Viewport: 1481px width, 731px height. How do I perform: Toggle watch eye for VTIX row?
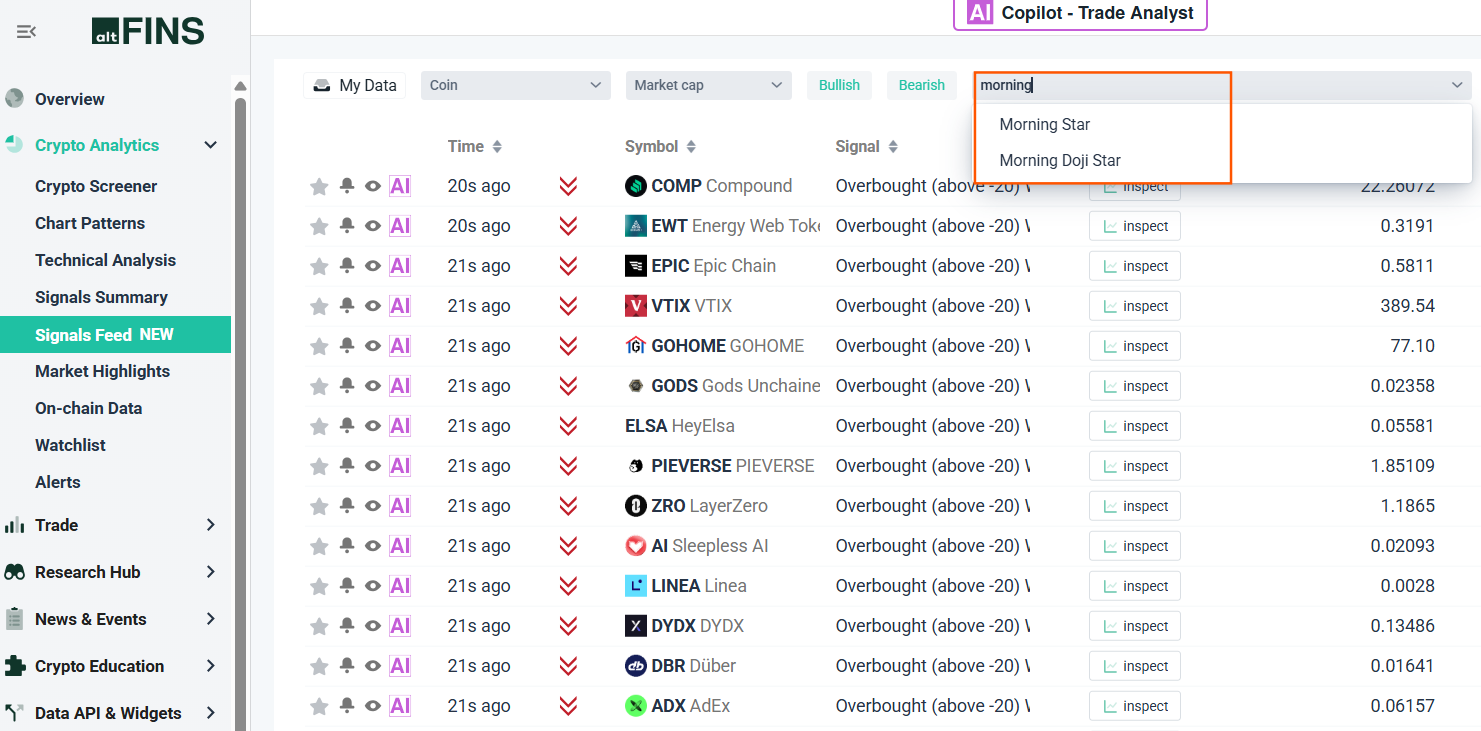pos(373,306)
